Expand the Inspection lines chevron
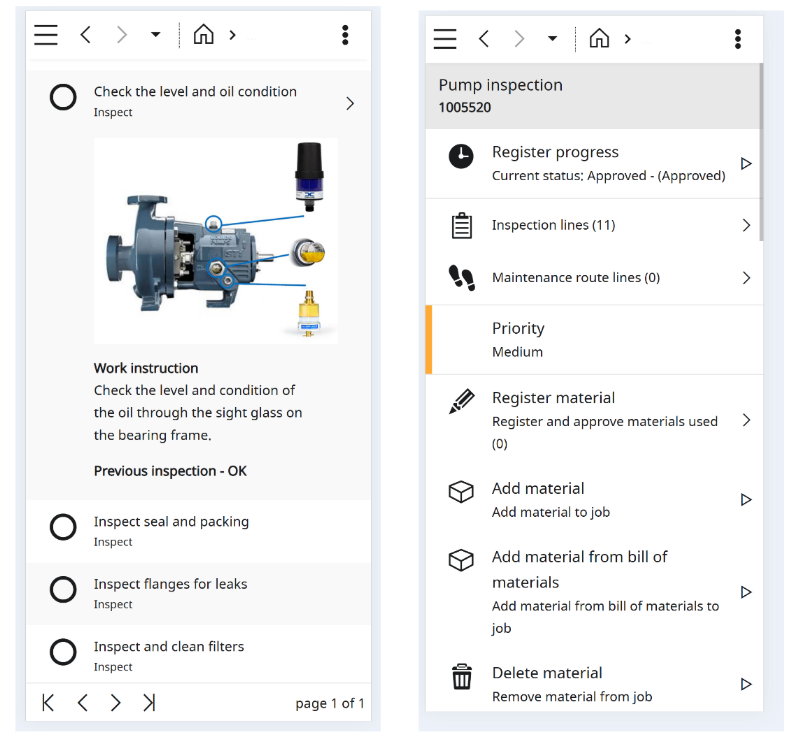 [746, 225]
